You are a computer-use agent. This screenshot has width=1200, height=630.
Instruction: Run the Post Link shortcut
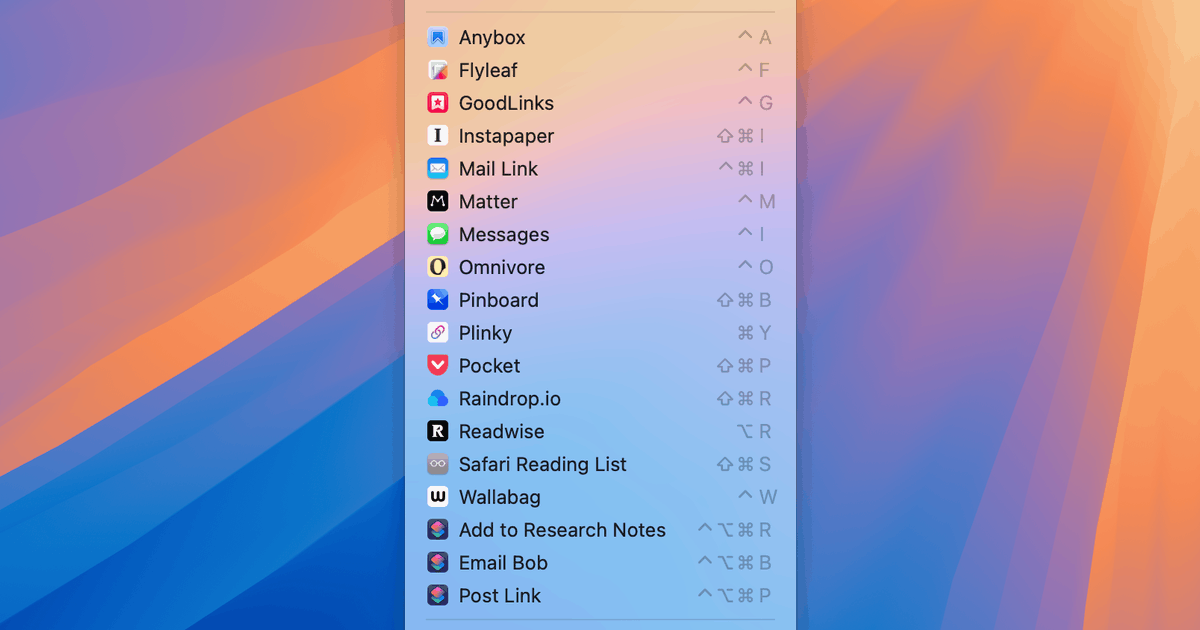click(600, 596)
